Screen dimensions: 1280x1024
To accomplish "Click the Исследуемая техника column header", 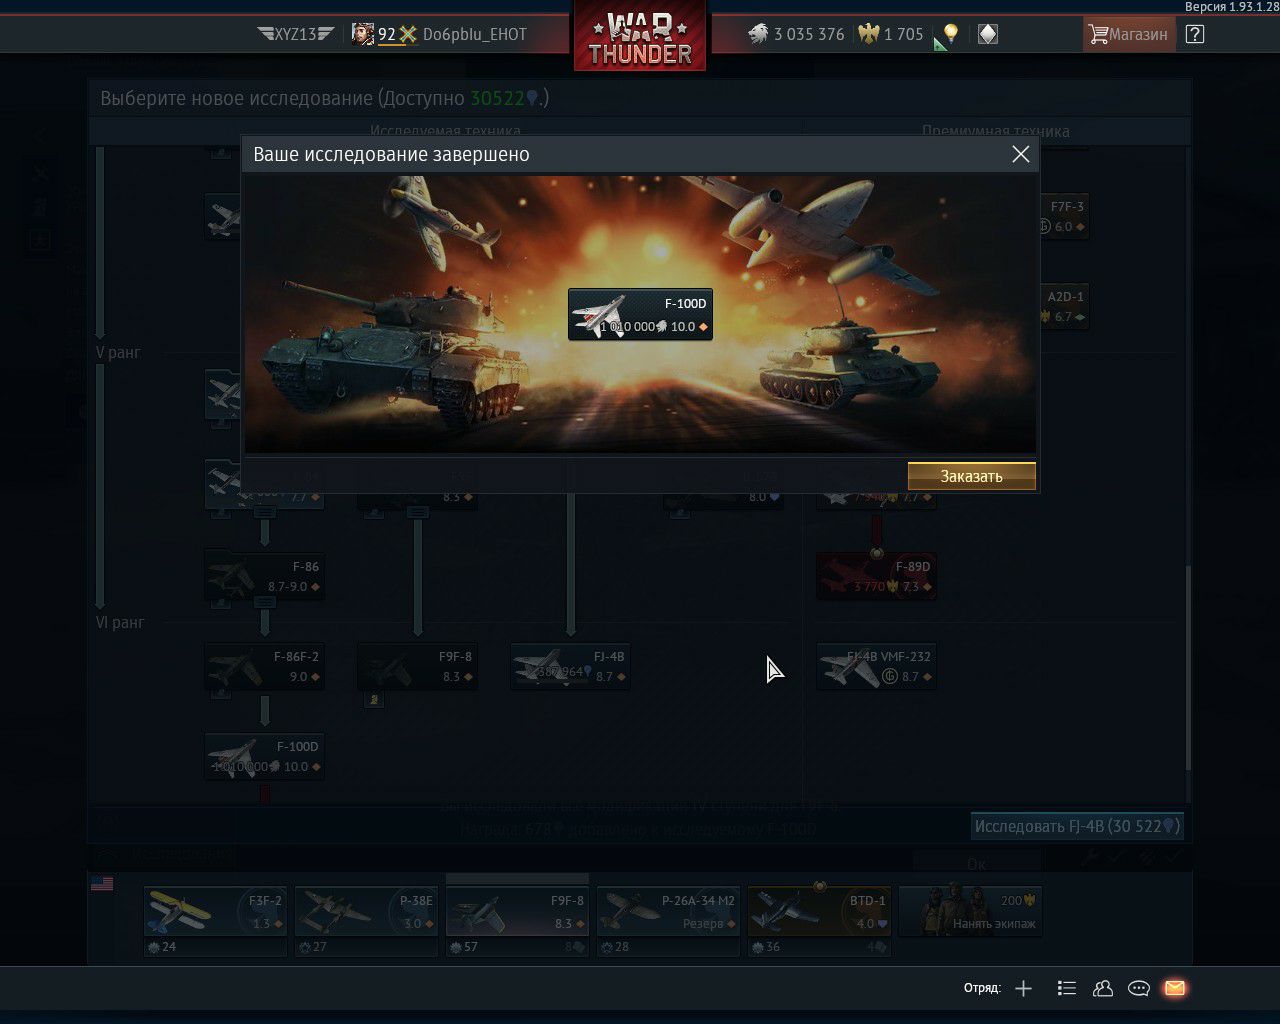I will coord(445,131).
